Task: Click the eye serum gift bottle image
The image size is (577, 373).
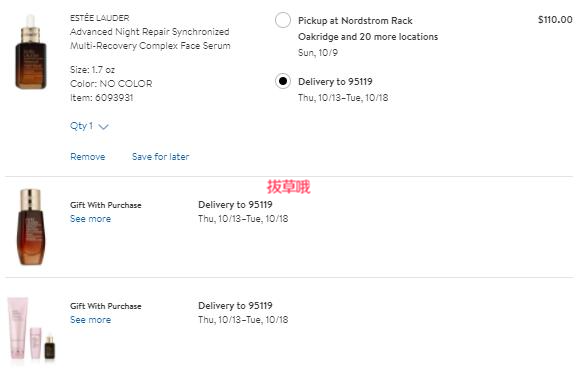Action: (x=31, y=227)
